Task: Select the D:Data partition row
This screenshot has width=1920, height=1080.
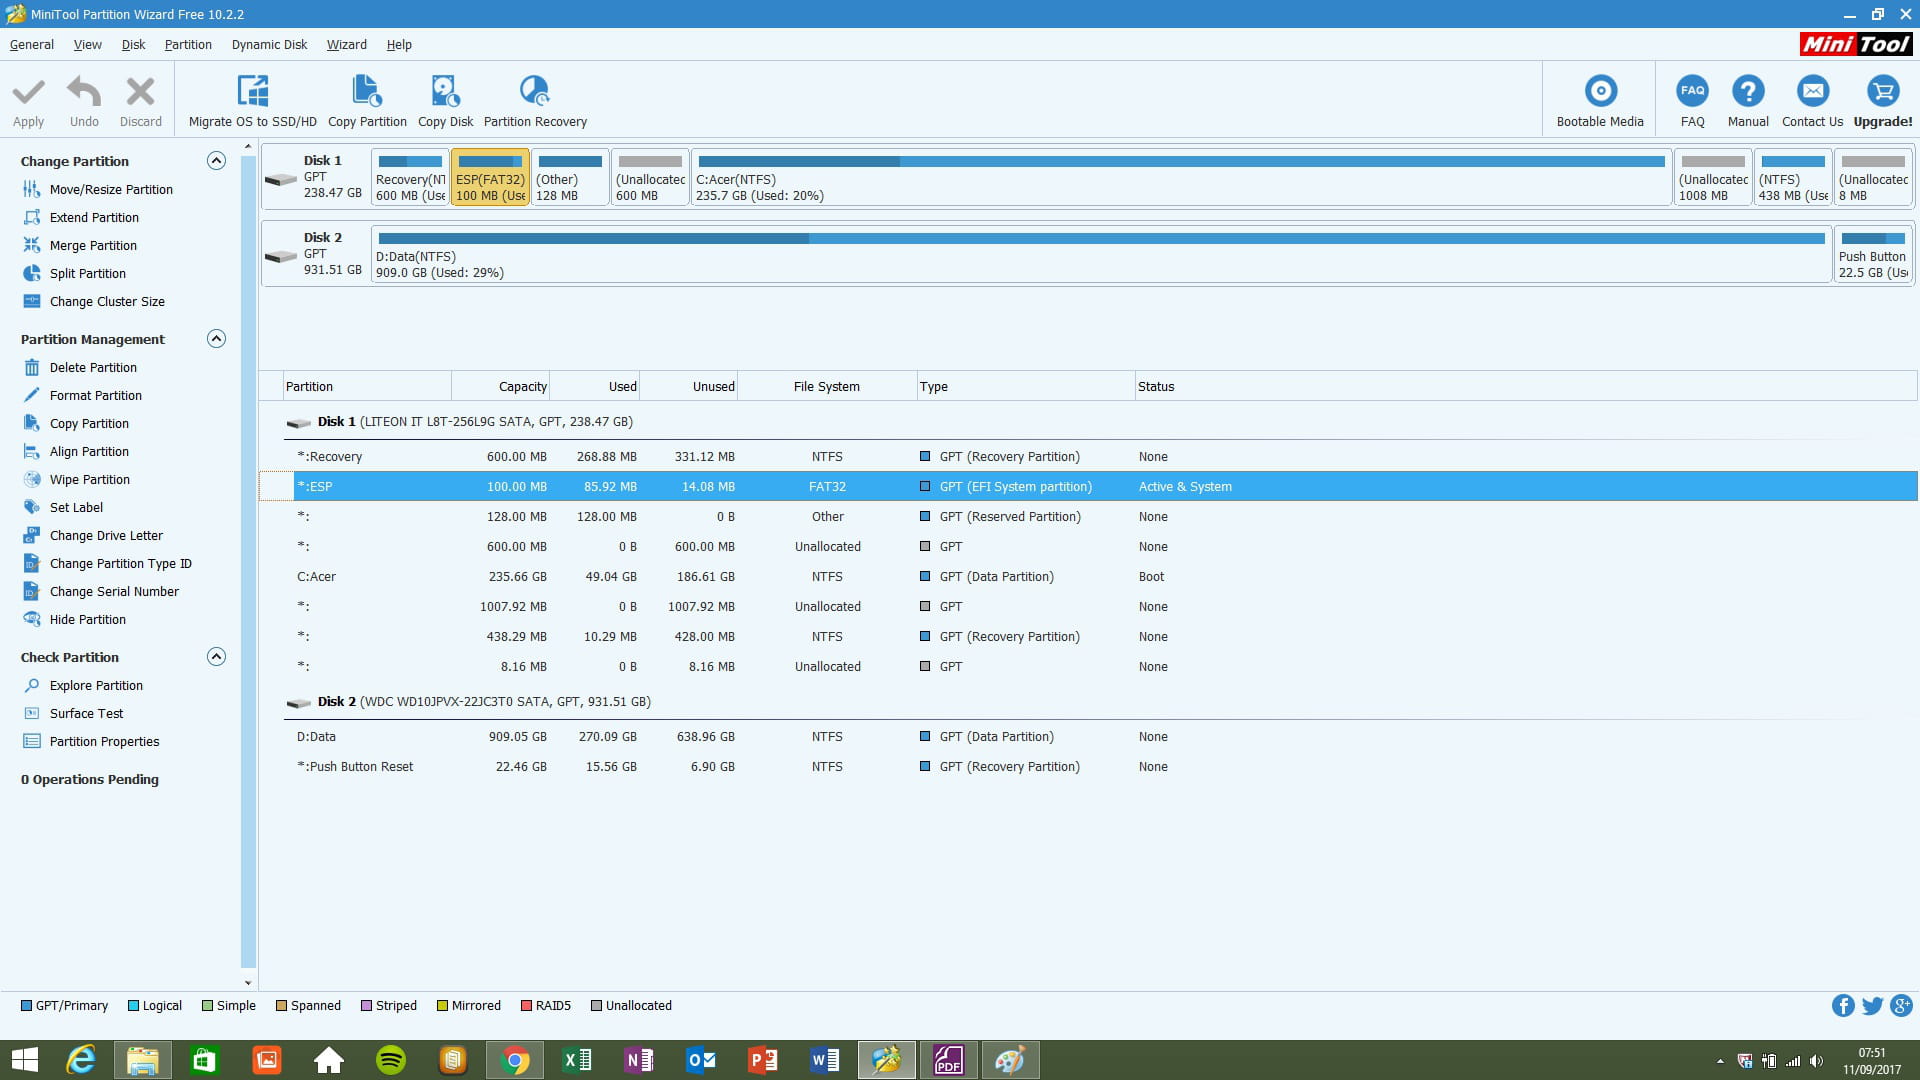Action: [1088, 736]
